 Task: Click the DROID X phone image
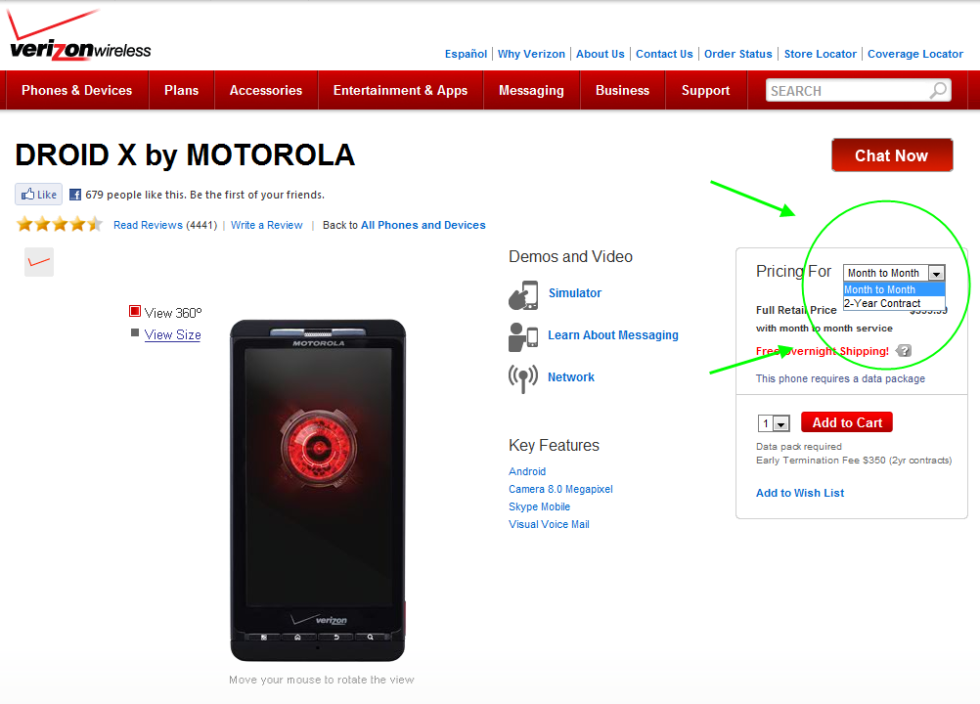[318, 490]
